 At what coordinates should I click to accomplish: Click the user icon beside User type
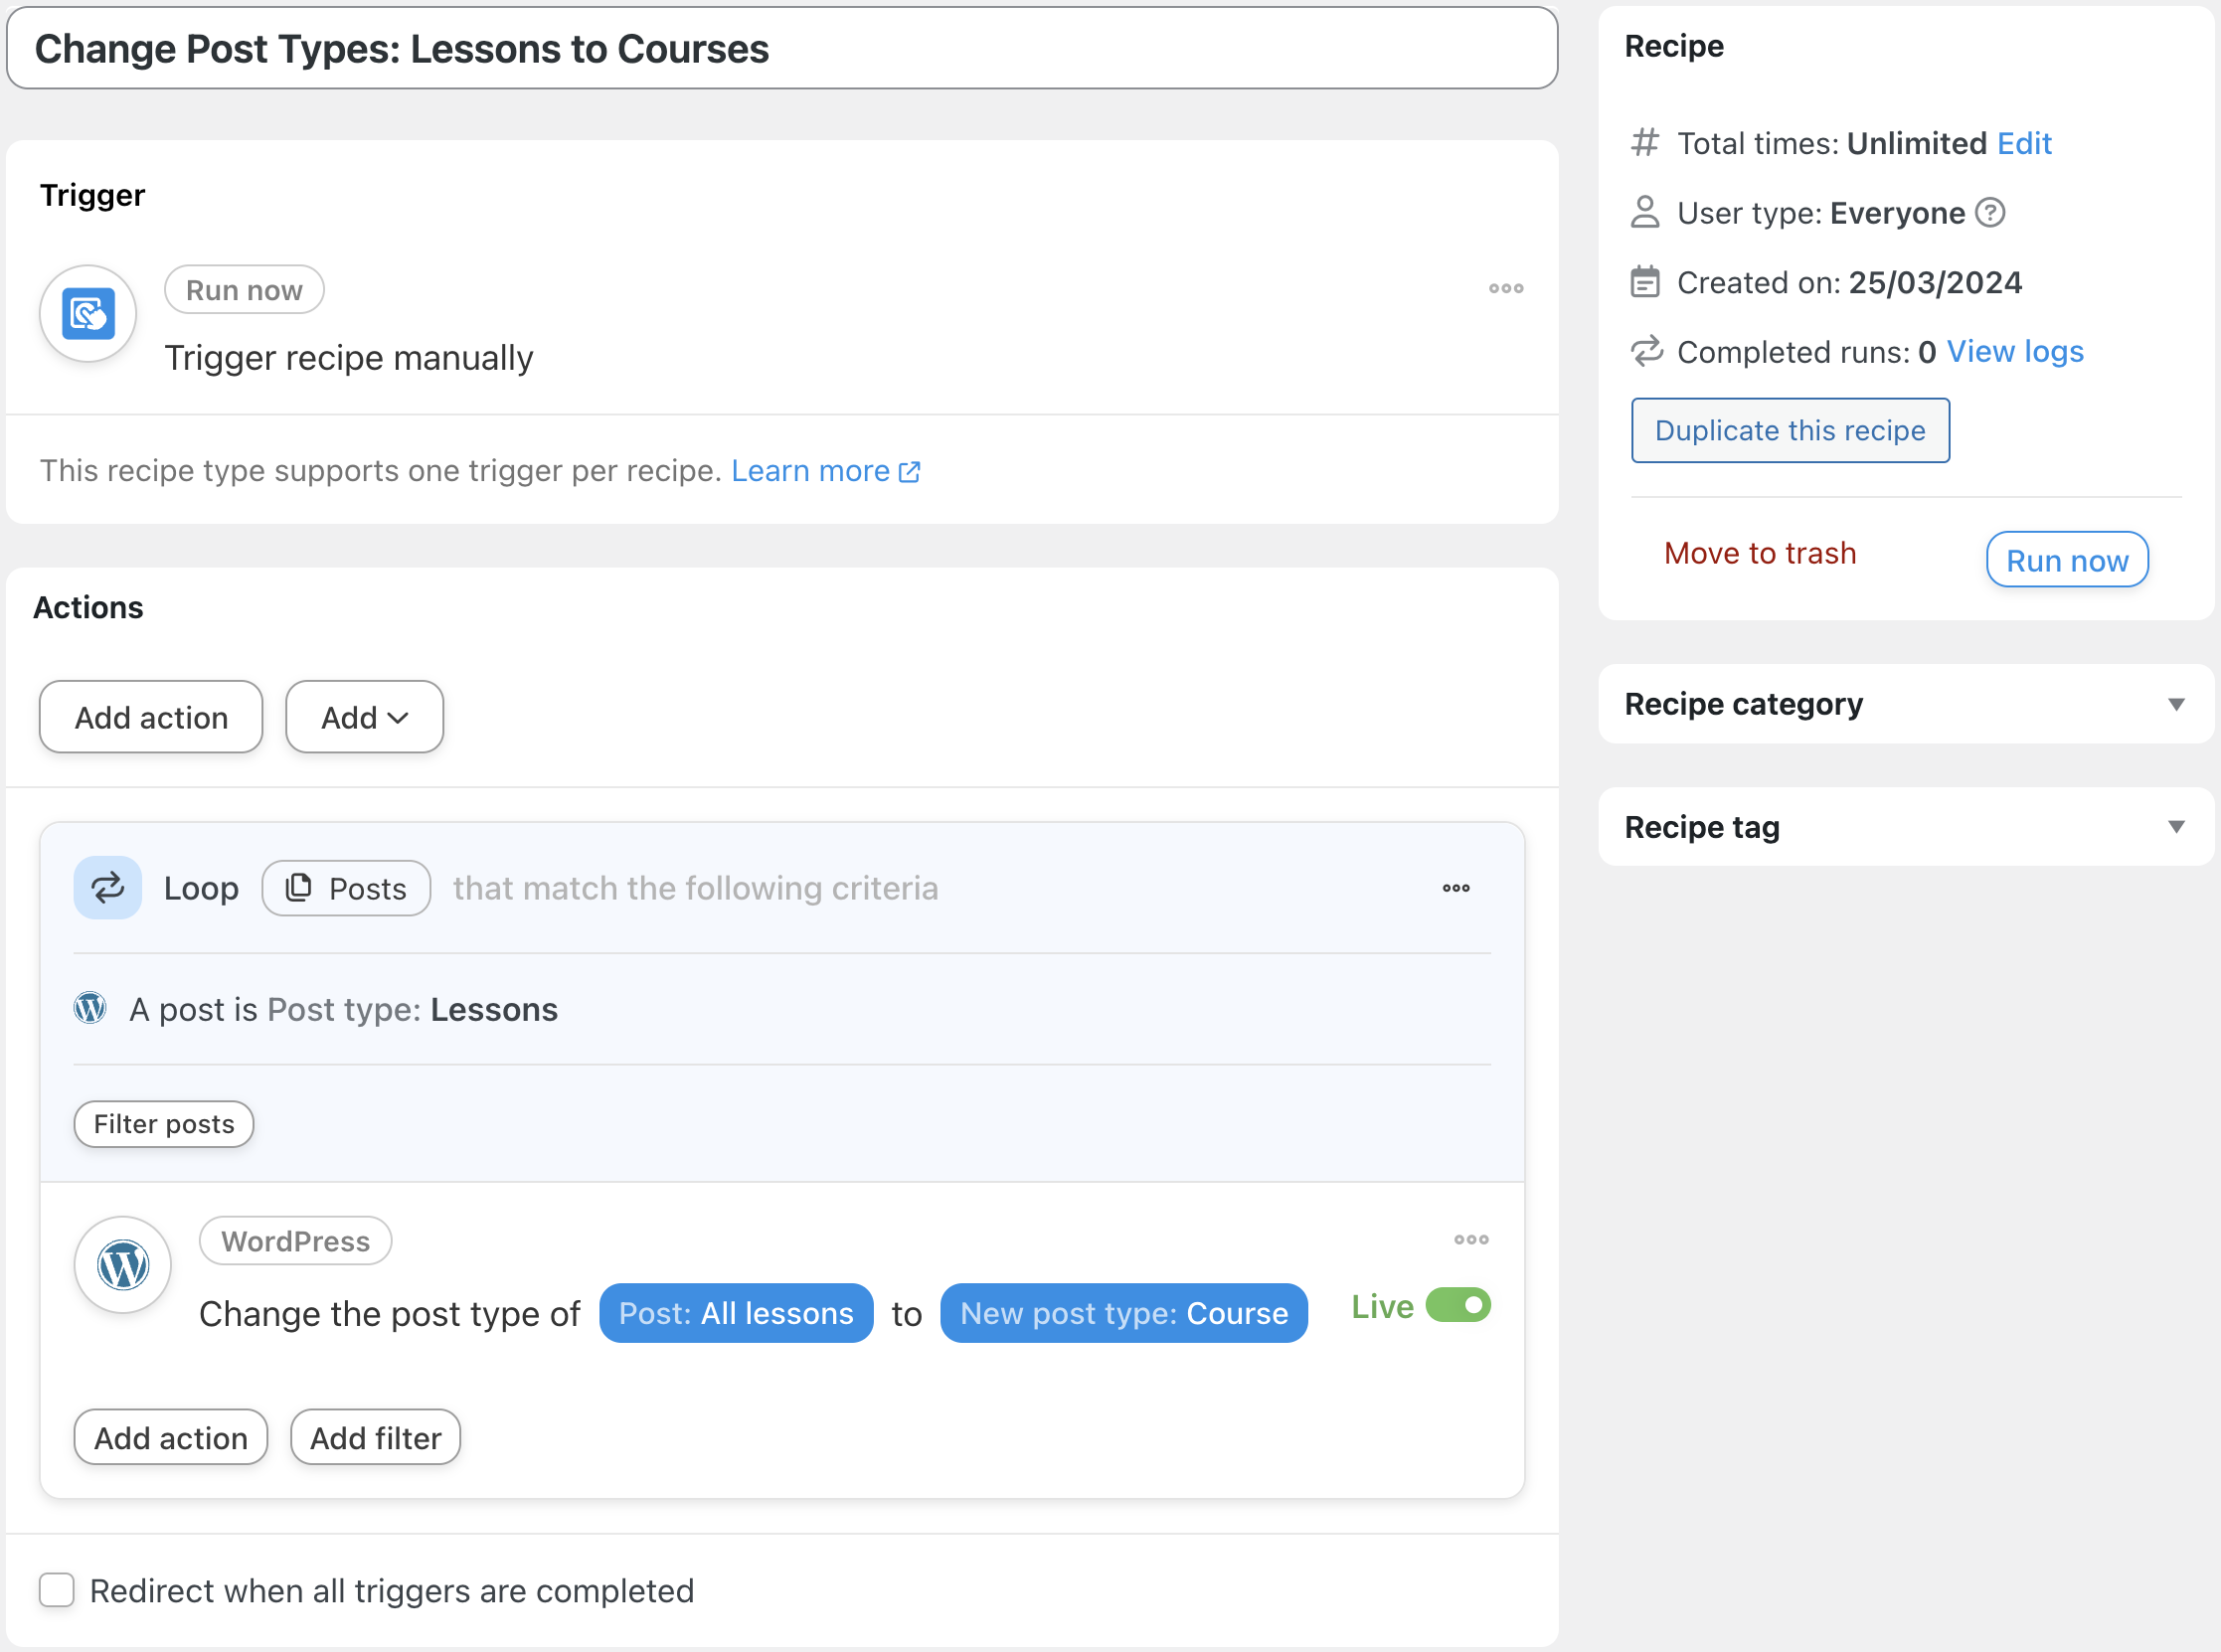(1644, 212)
